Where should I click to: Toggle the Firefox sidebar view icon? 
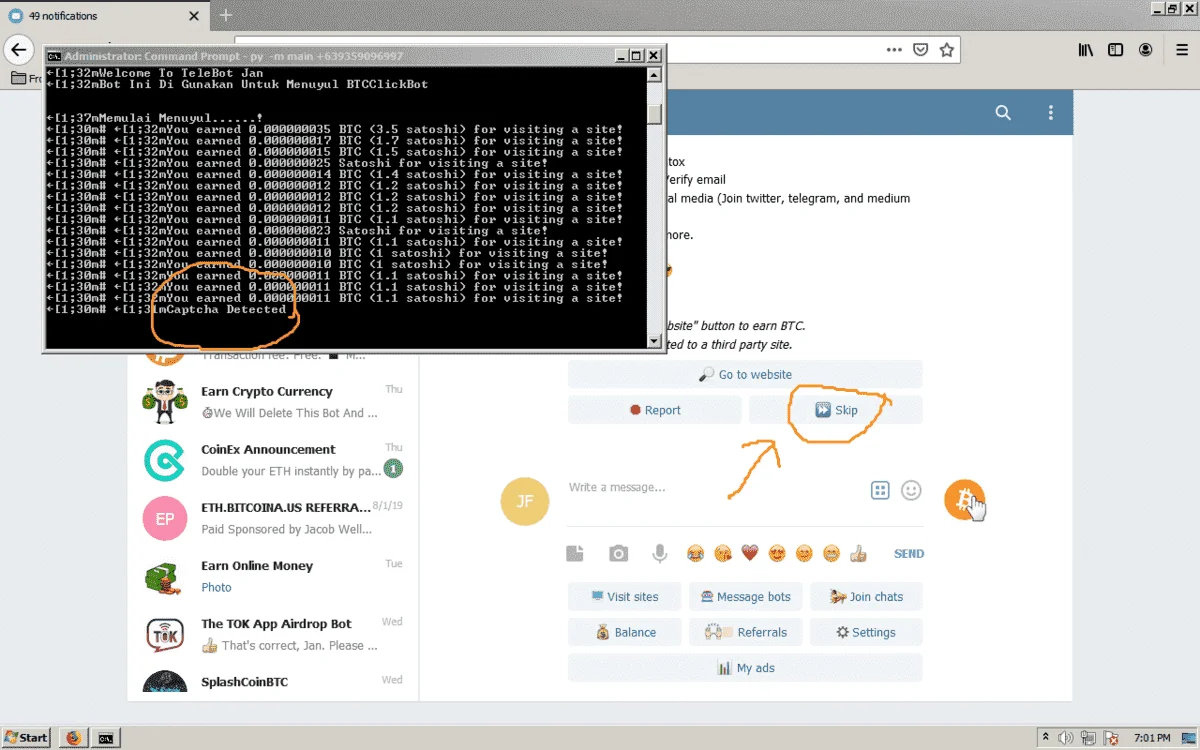pos(1116,50)
